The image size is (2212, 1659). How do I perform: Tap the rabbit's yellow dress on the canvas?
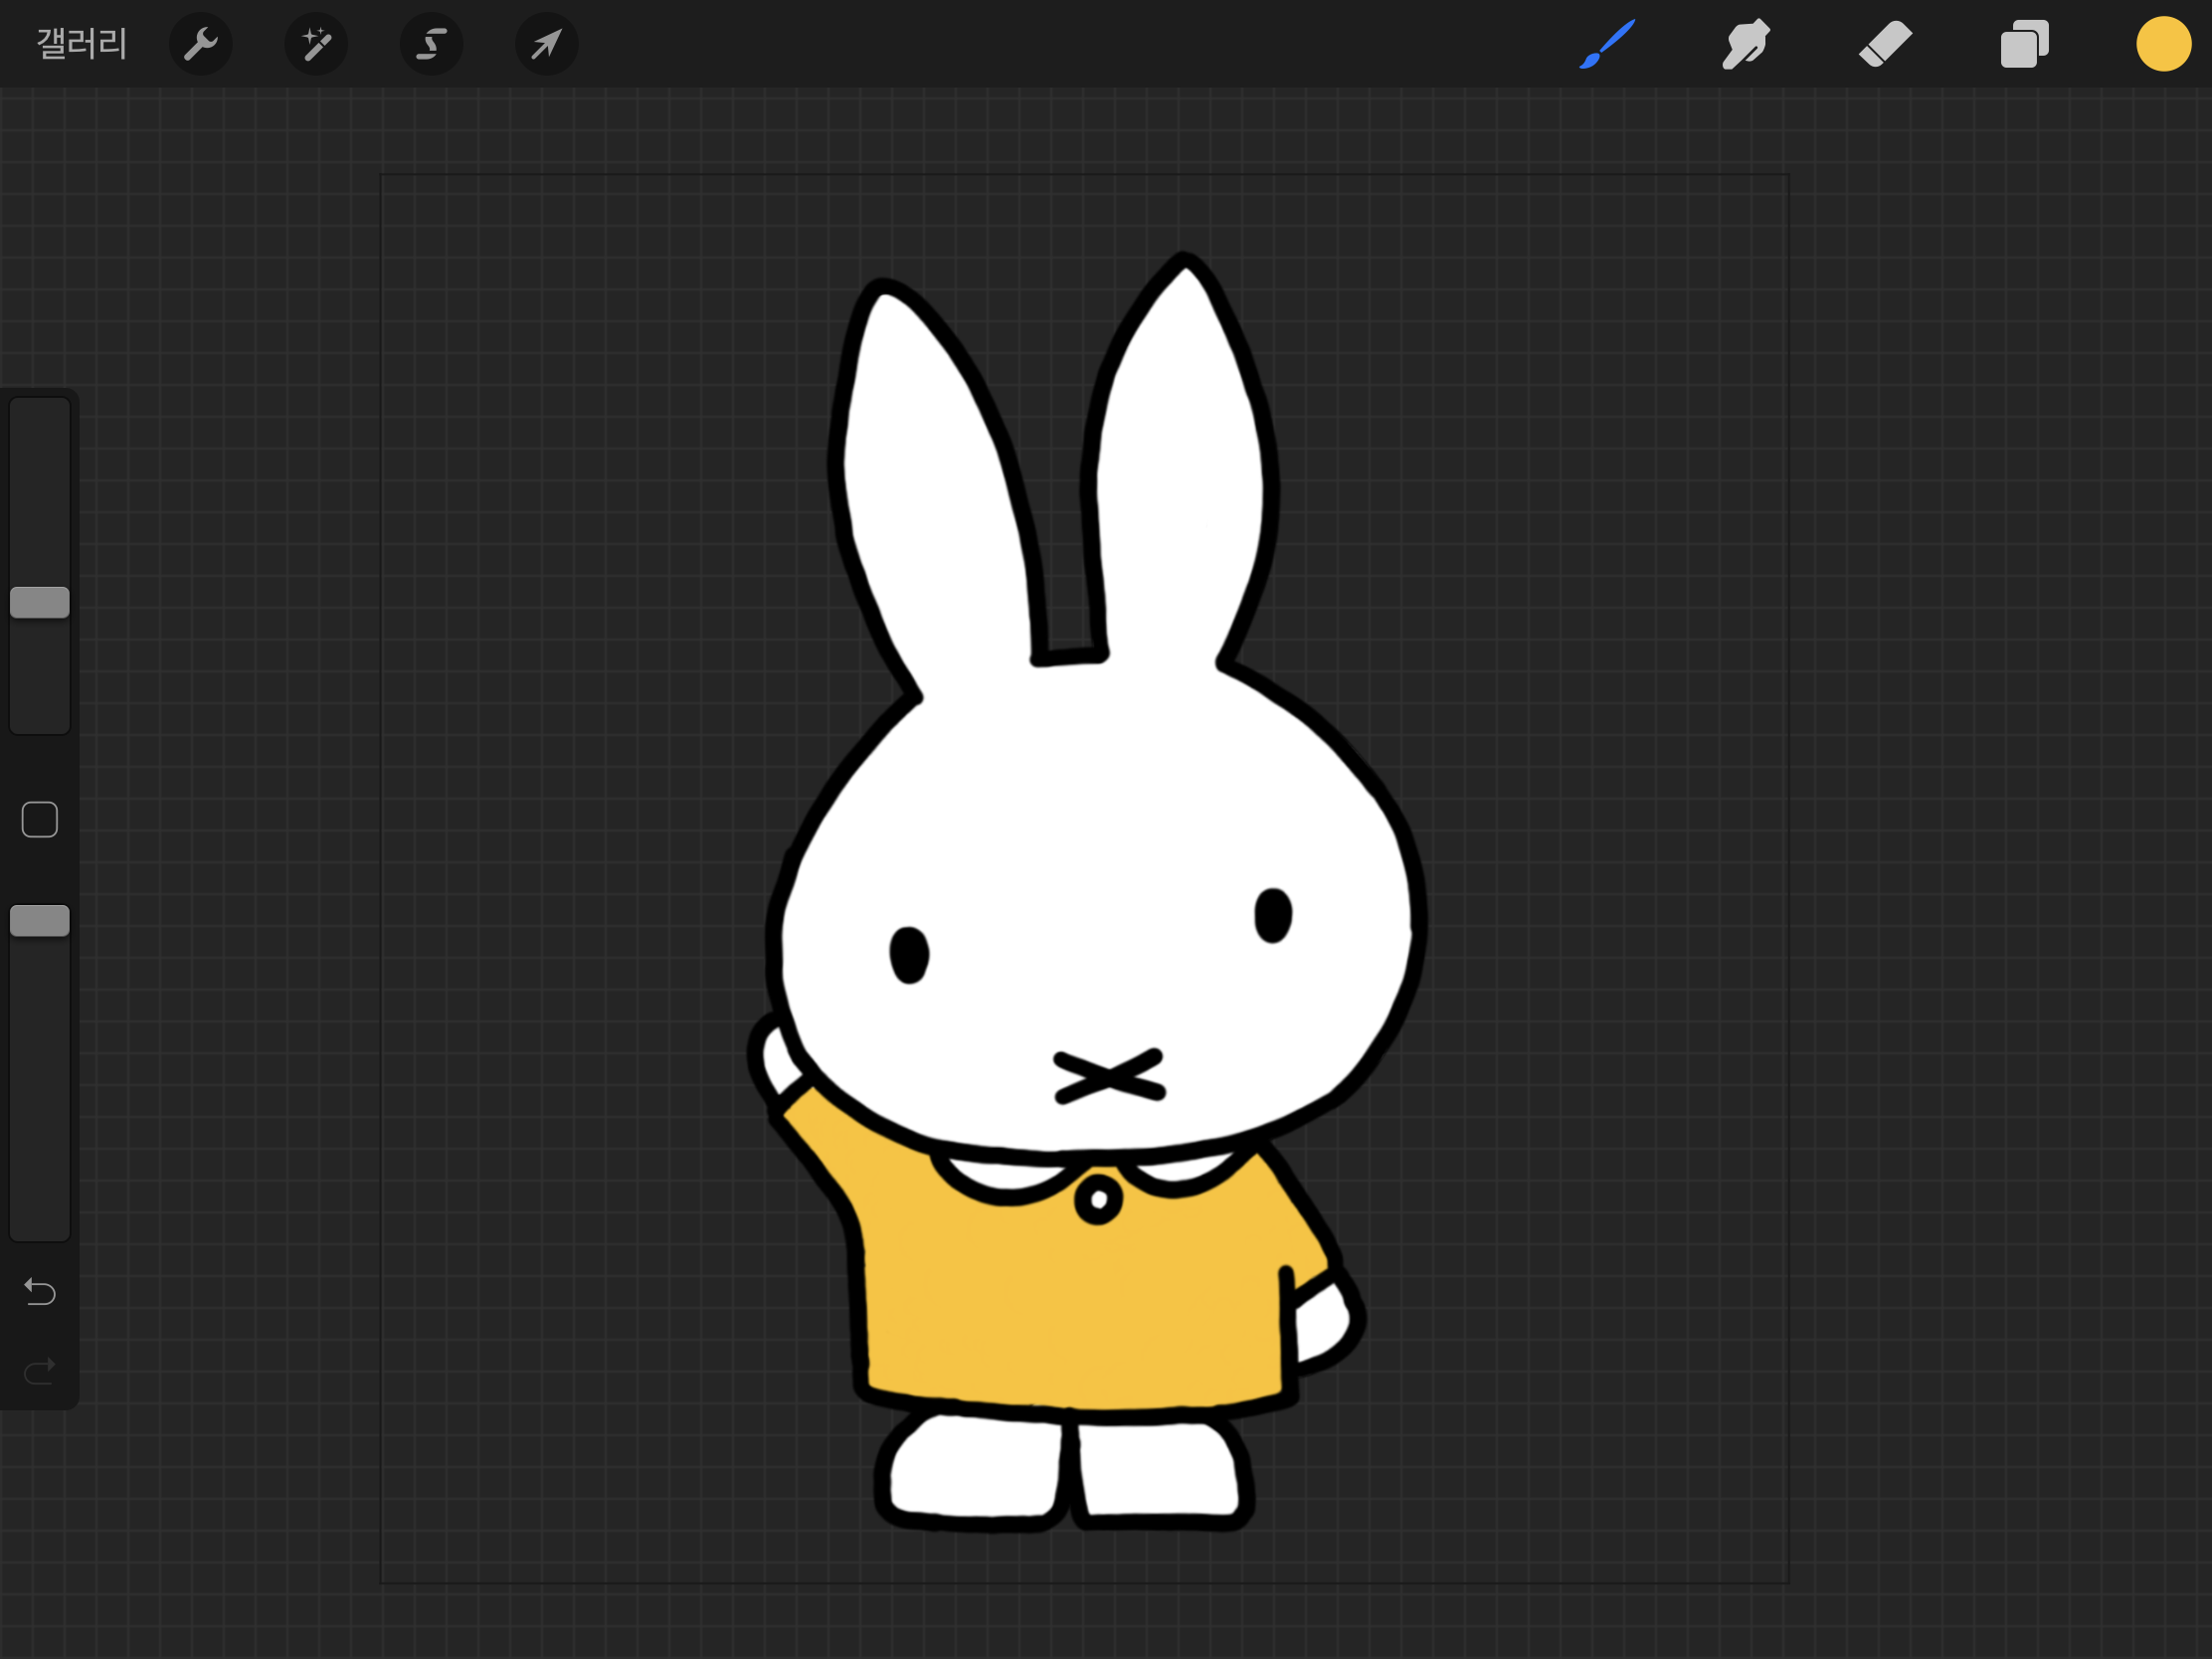(1070, 1300)
